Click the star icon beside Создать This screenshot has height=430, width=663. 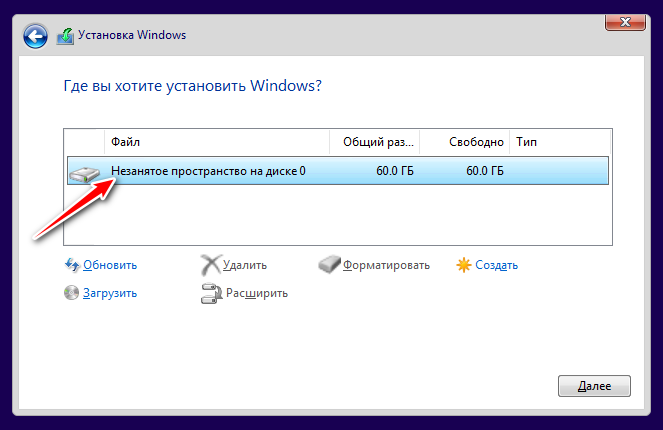(462, 265)
